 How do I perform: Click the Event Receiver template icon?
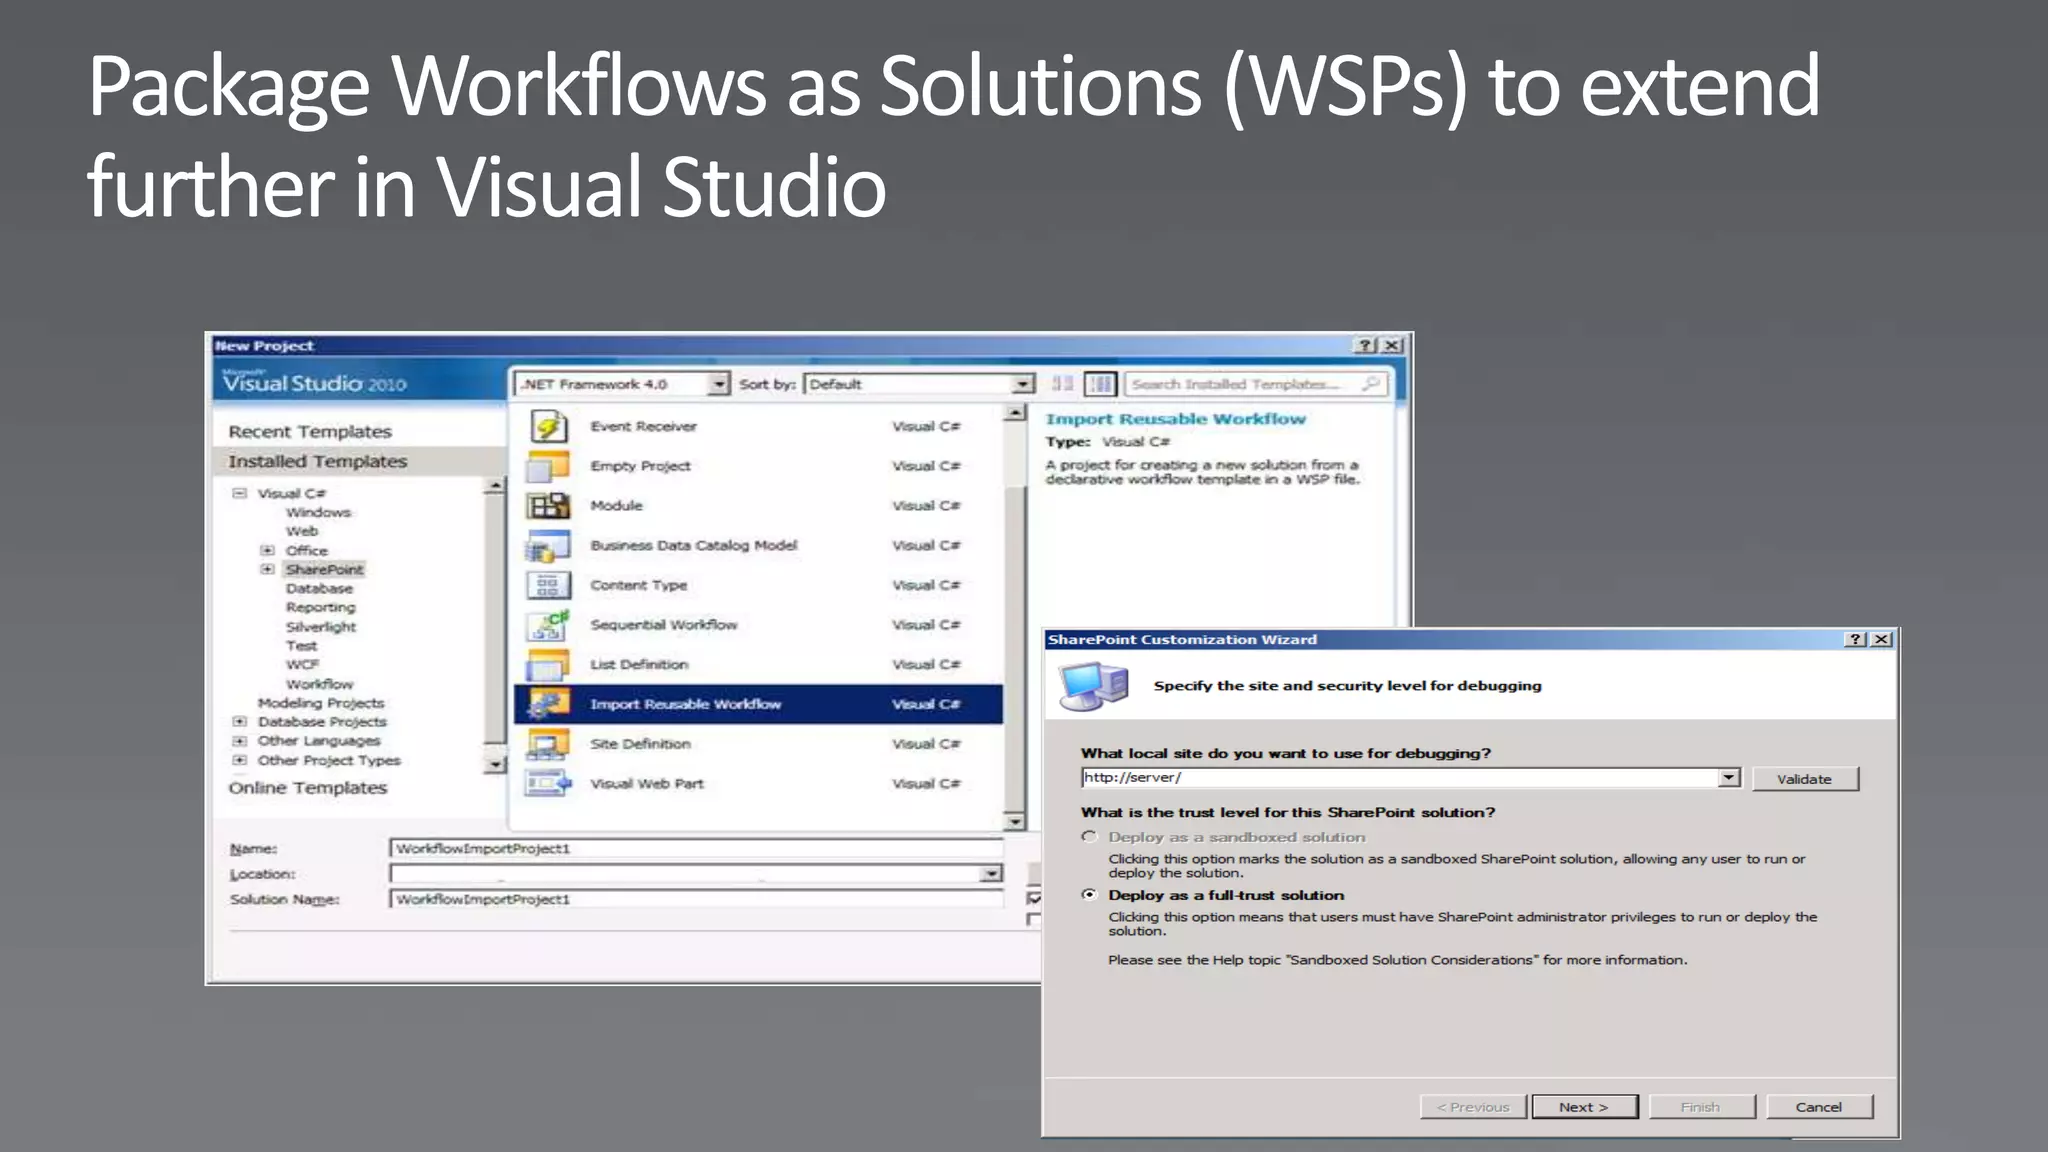pos(548,427)
